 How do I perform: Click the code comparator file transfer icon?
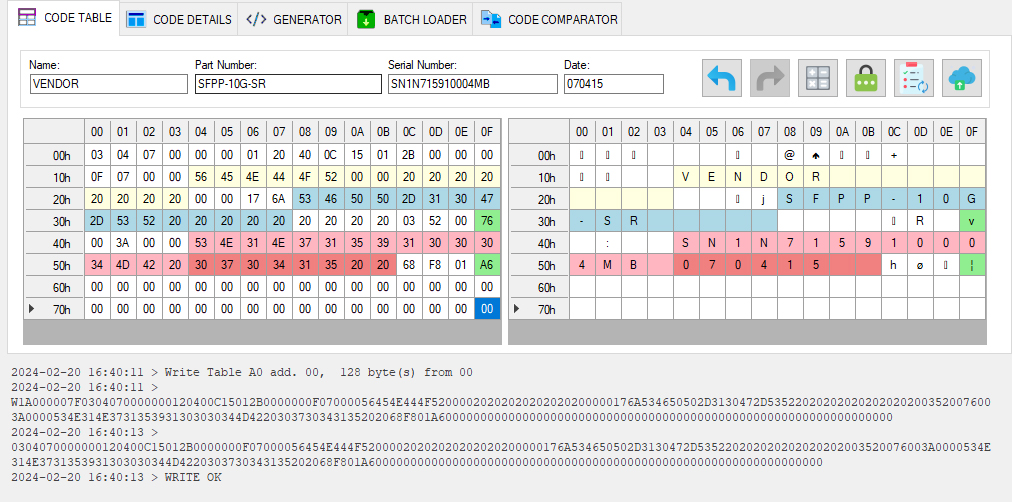tap(491, 19)
